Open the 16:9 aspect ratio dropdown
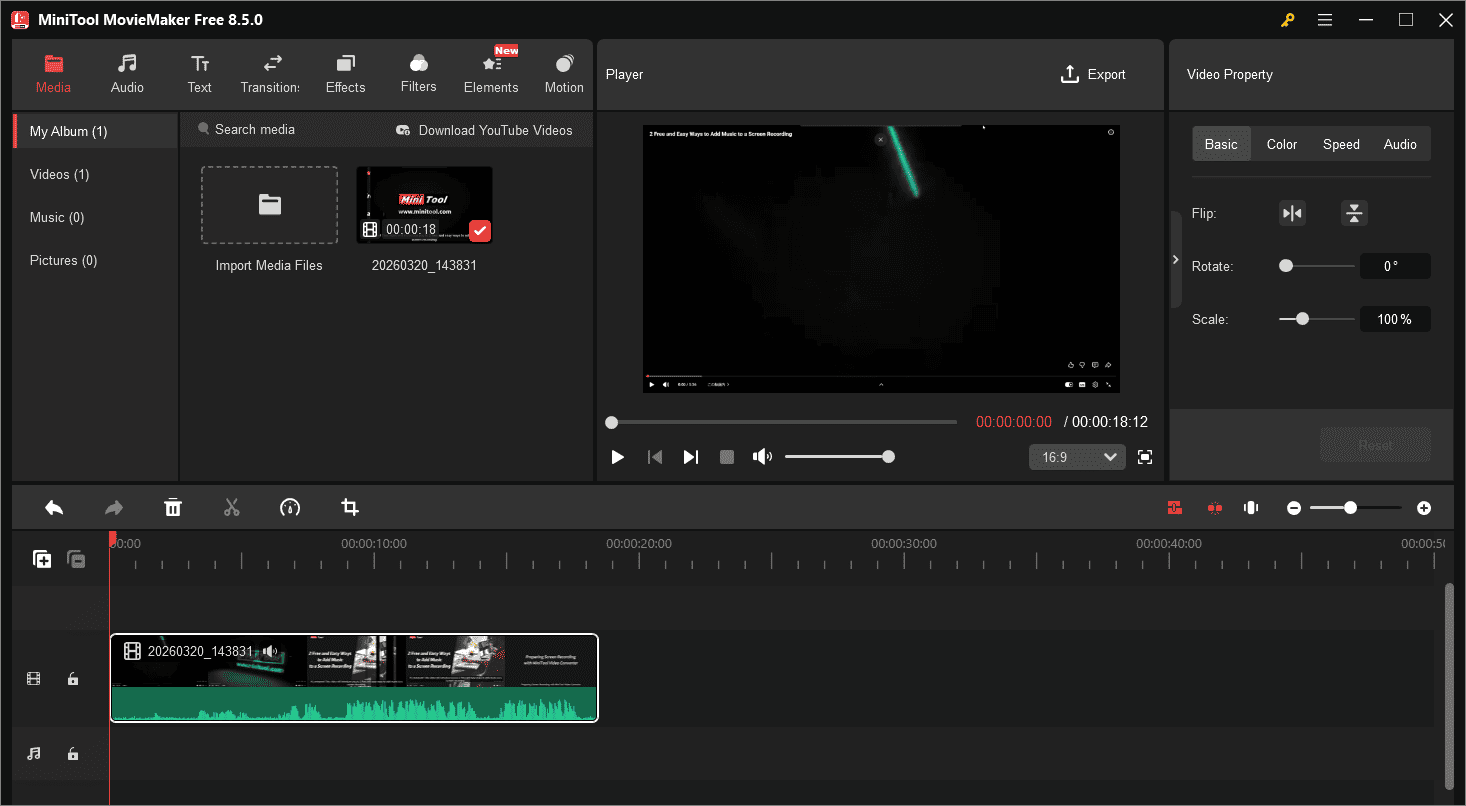The image size is (1466, 806). click(x=1077, y=456)
